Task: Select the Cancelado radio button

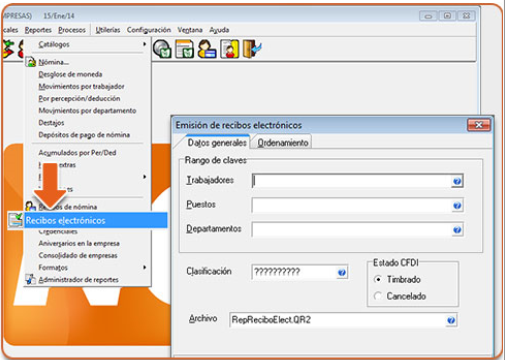Action: [378, 296]
